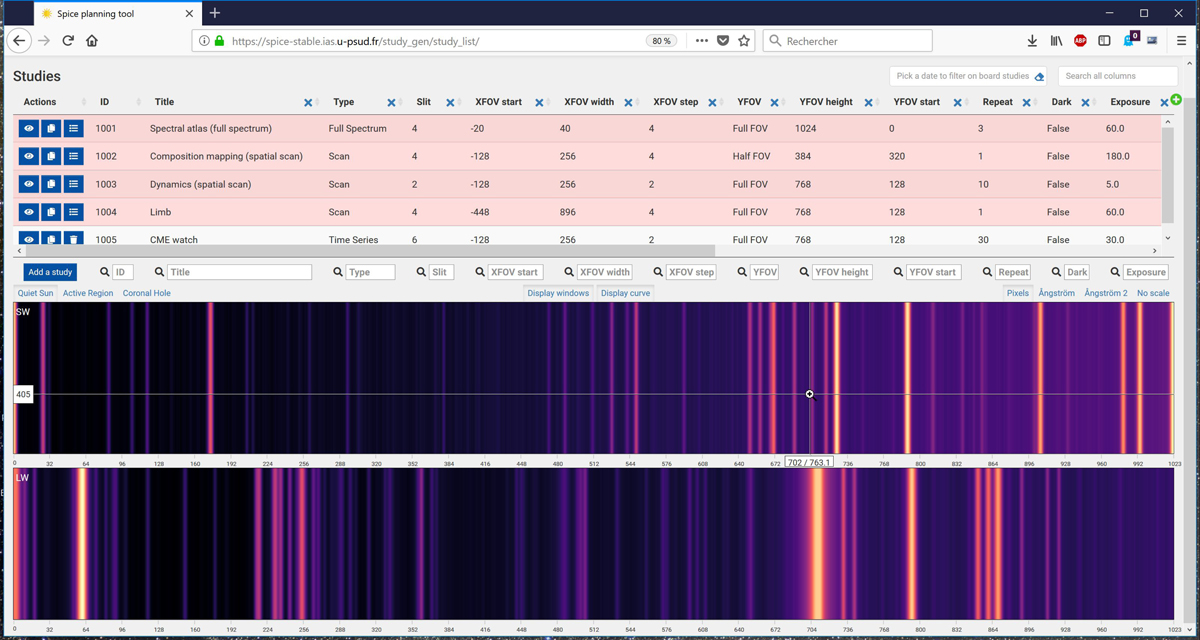This screenshot has height=640, width=1200.
Task: Click the Search all columns field
Action: [x=1117, y=76]
